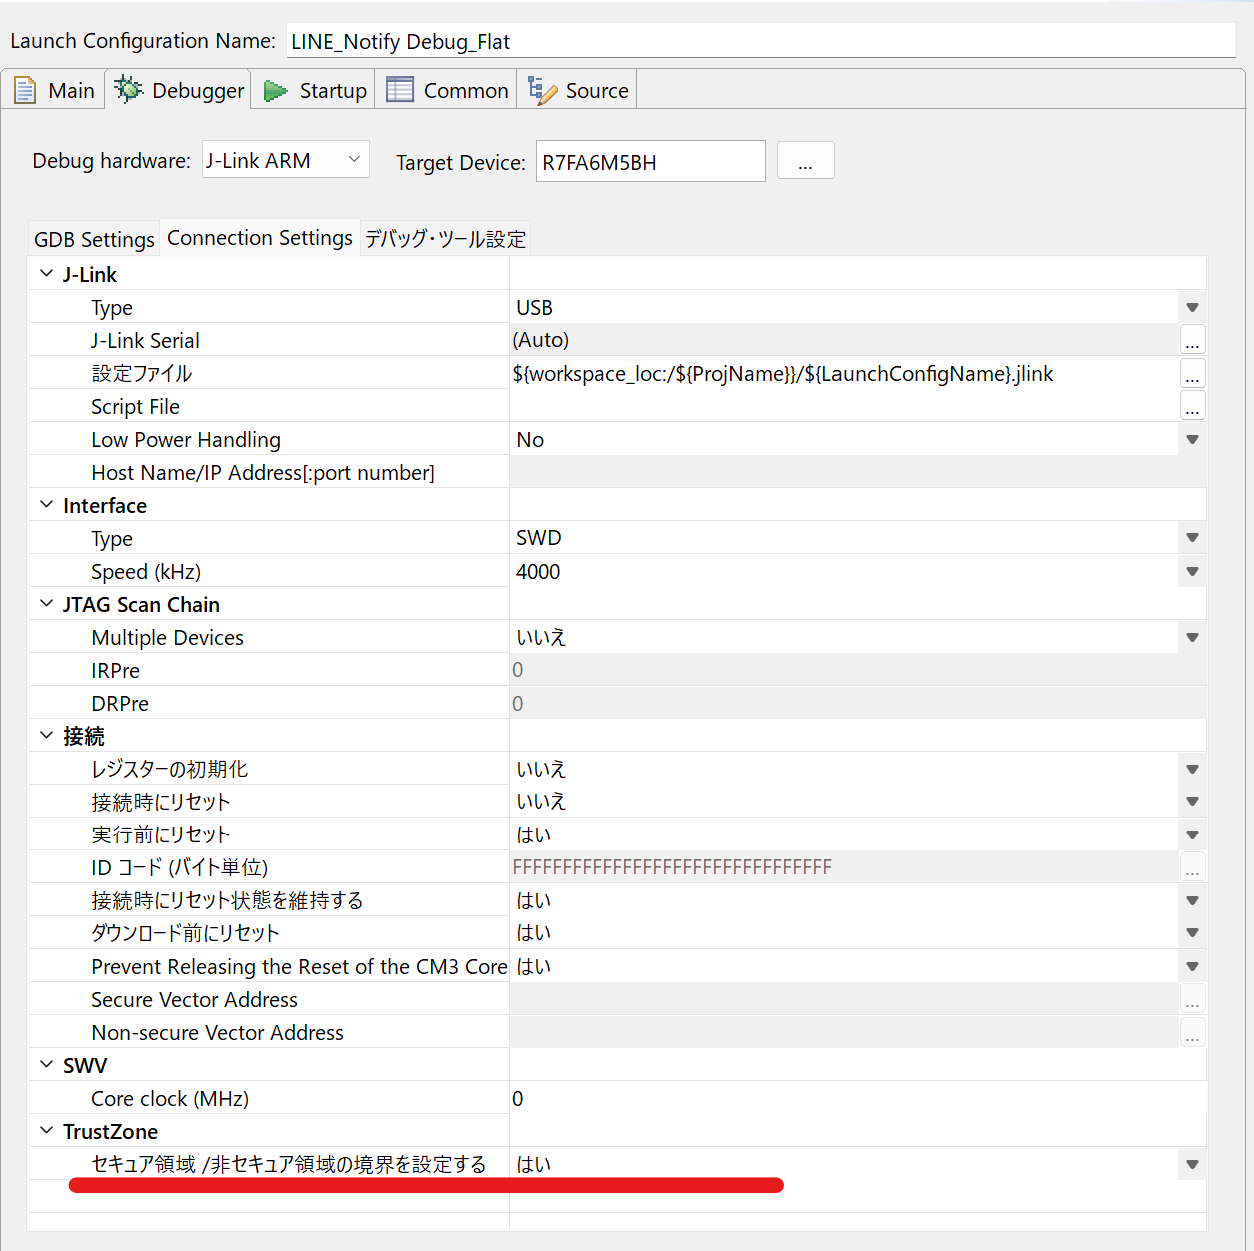Click the Common tab table icon
1254x1251 pixels.
click(400, 90)
